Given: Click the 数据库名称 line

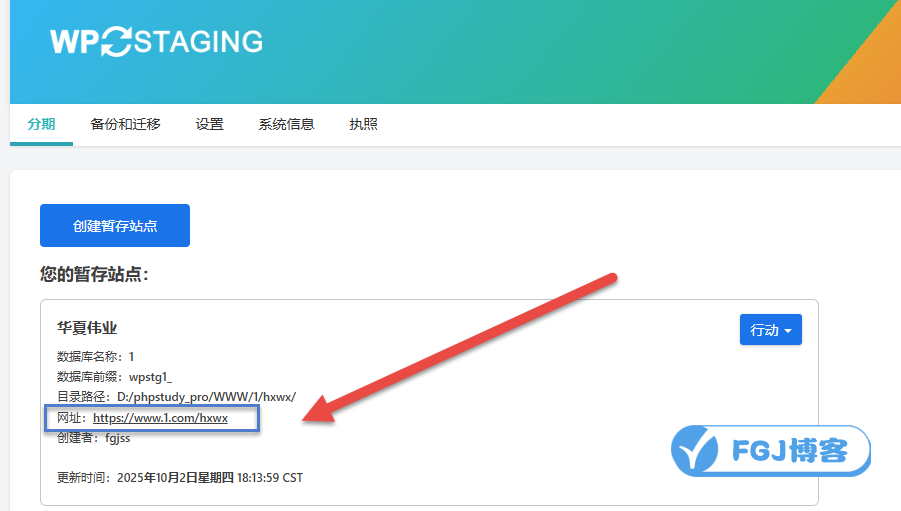Looking at the screenshot, I should tap(96, 356).
